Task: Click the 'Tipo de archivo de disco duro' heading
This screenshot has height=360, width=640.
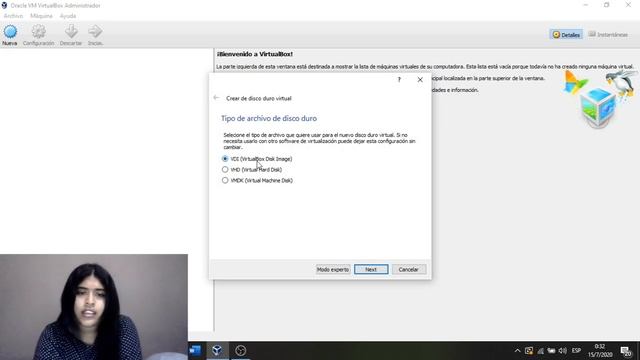Action: 269,118
